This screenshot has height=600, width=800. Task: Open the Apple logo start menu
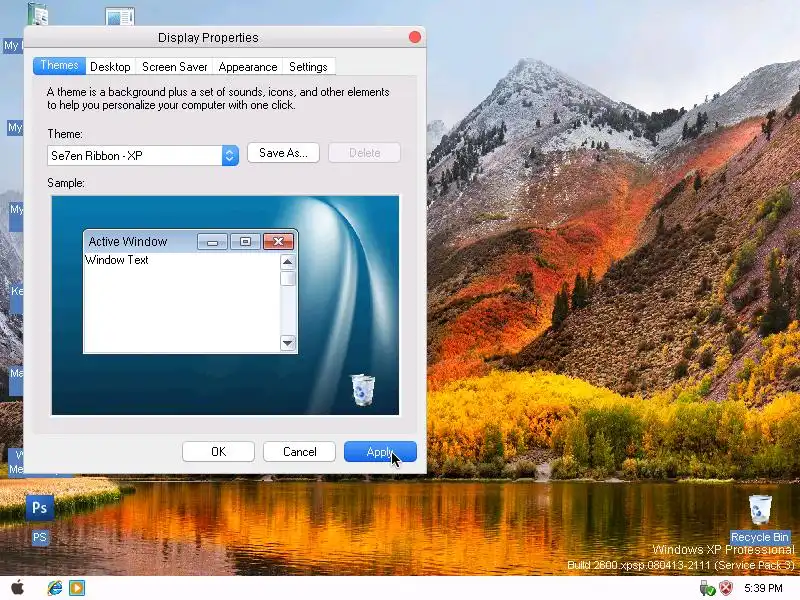coord(18,588)
